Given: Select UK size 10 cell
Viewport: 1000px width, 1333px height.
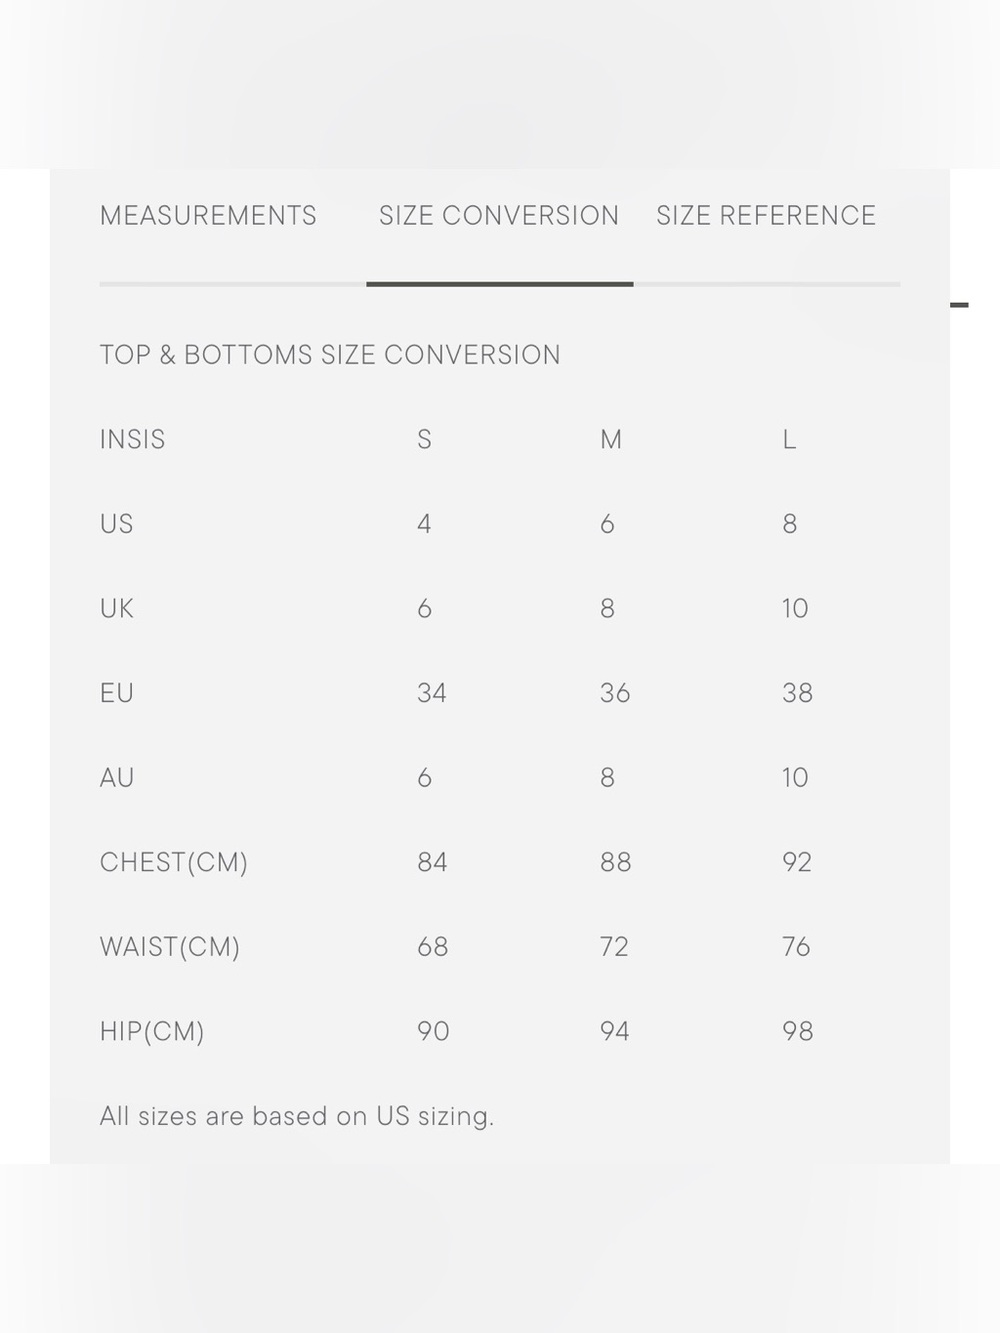Looking at the screenshot, I should (795, 609).
